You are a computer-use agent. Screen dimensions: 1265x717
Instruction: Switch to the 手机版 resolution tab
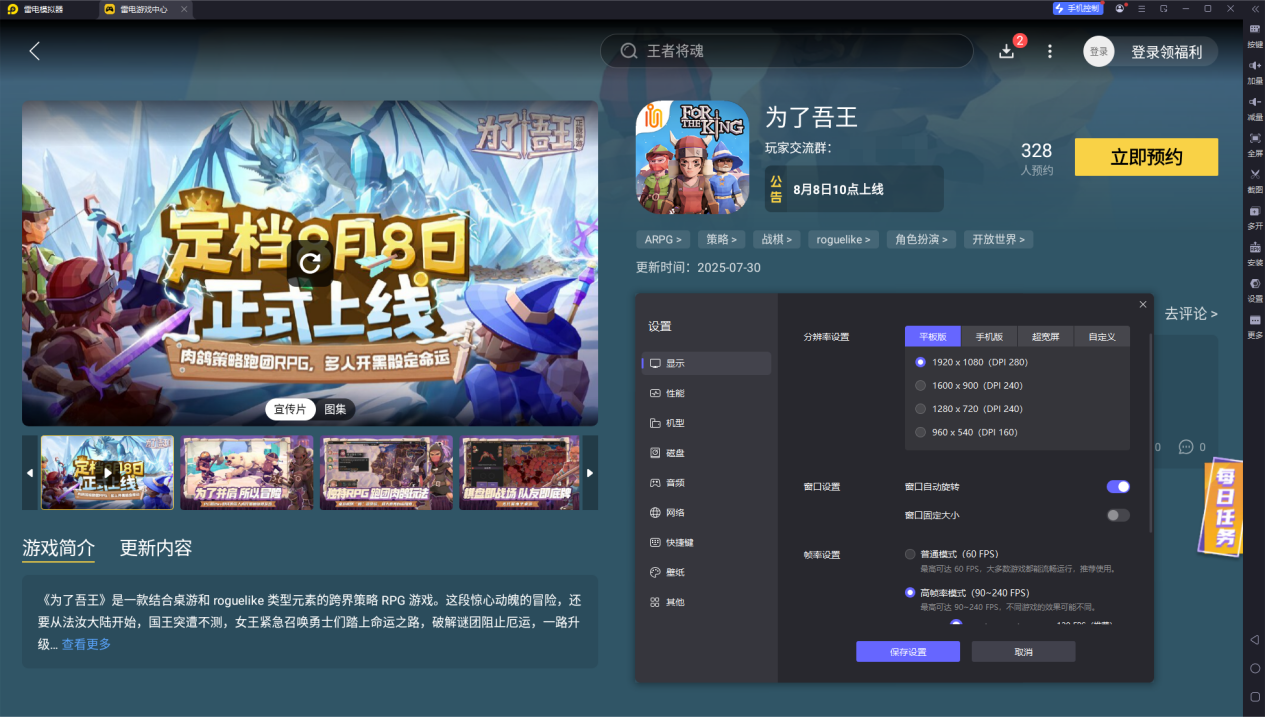[x=989, y=337]
